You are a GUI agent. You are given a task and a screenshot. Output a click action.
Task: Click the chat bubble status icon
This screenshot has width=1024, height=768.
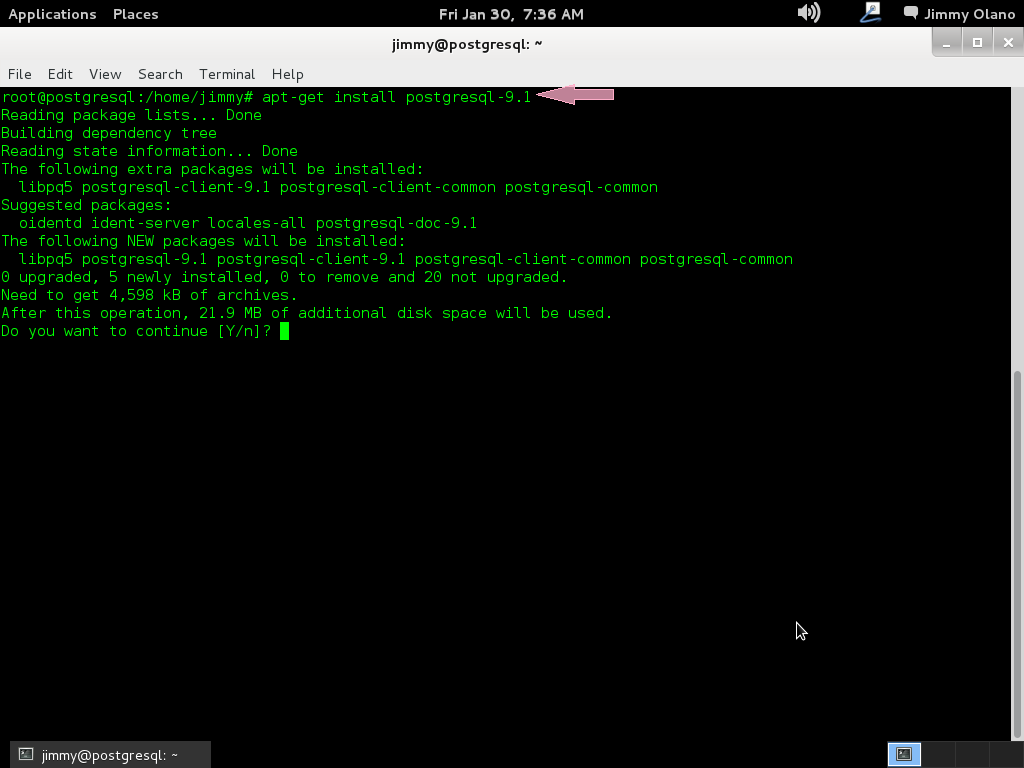click(910, 13)
